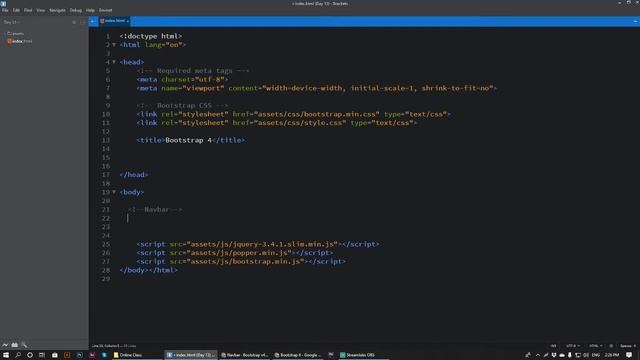
Task: Open the Edit menu
Action: click(16, 10)
